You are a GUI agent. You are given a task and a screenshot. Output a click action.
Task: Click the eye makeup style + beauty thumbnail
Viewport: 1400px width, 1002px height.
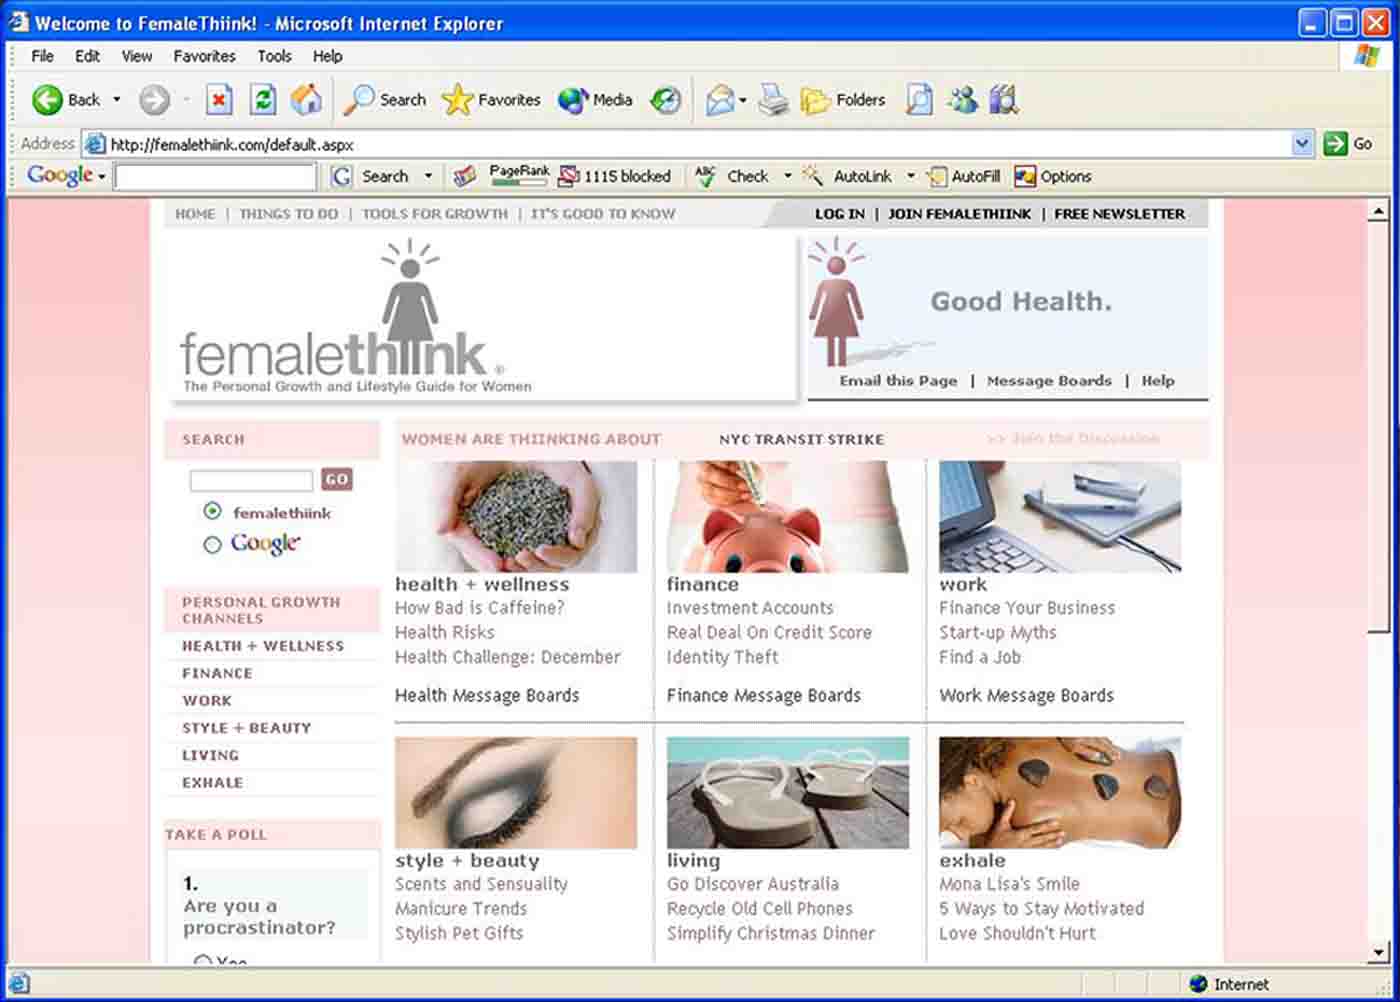coord(516,793)
